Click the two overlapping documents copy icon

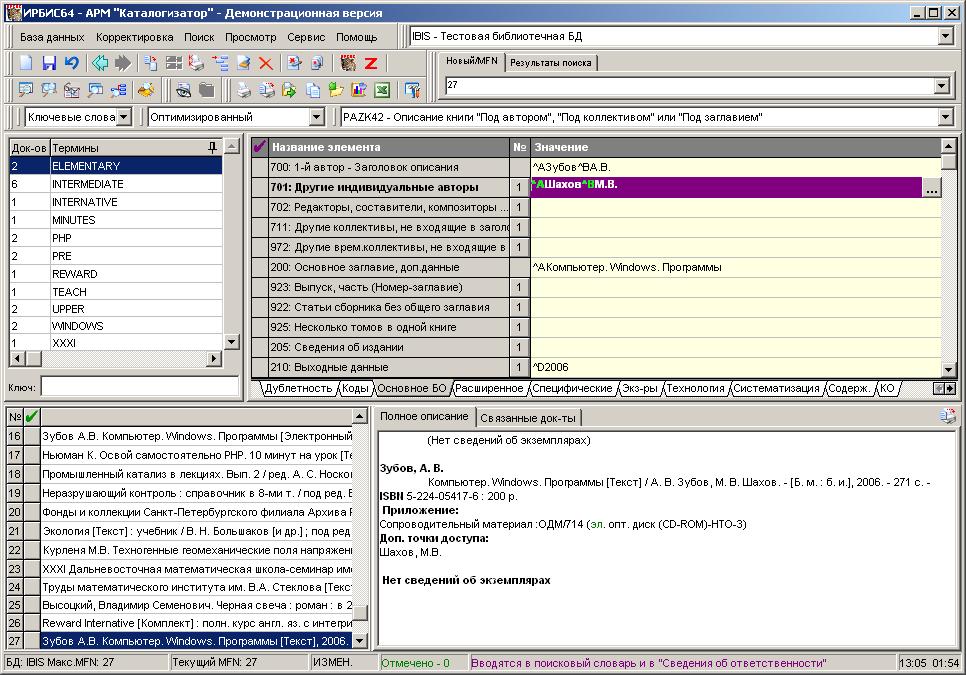click(313, 90)
